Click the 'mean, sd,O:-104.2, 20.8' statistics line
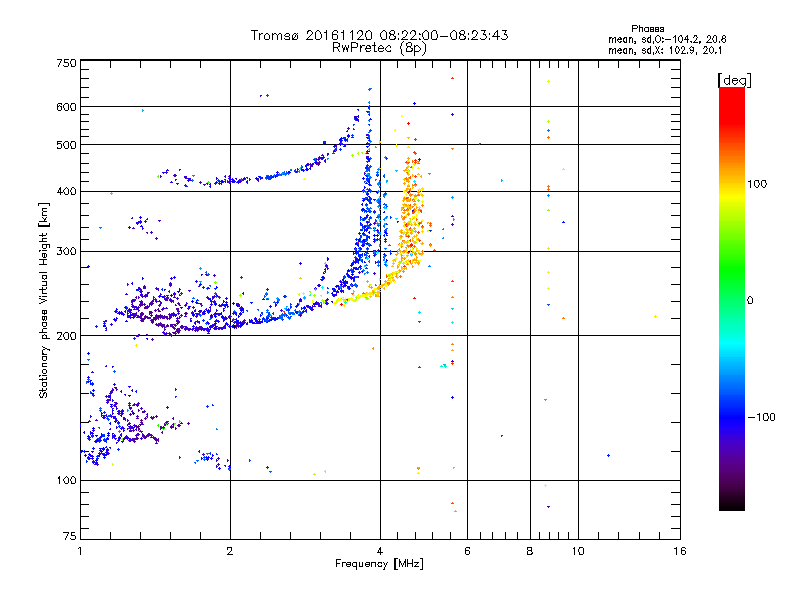The width and height of the screenshot is (800, 600). pos(667,39)
